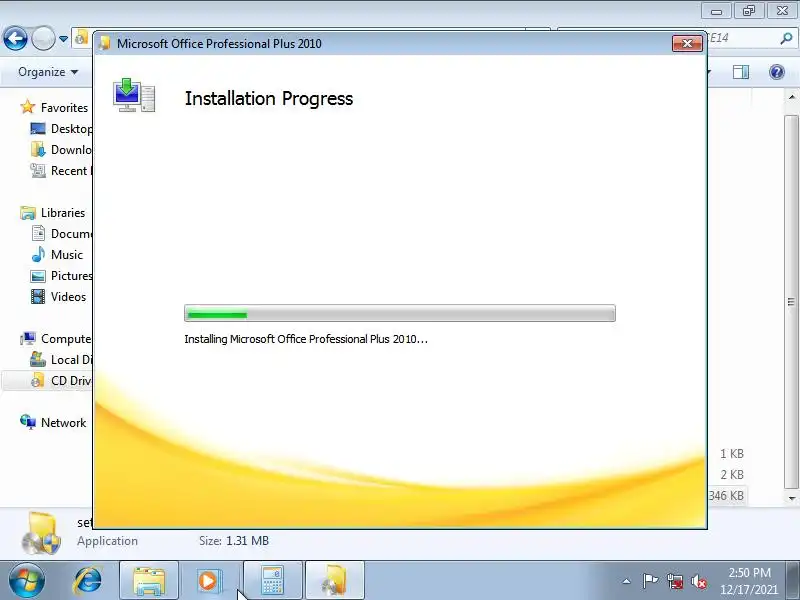The width and height of the screenshot is (800, 600).
Task: Click the "Installation Progress" heading
Action: pyautogui.click(x=268, y=98)
